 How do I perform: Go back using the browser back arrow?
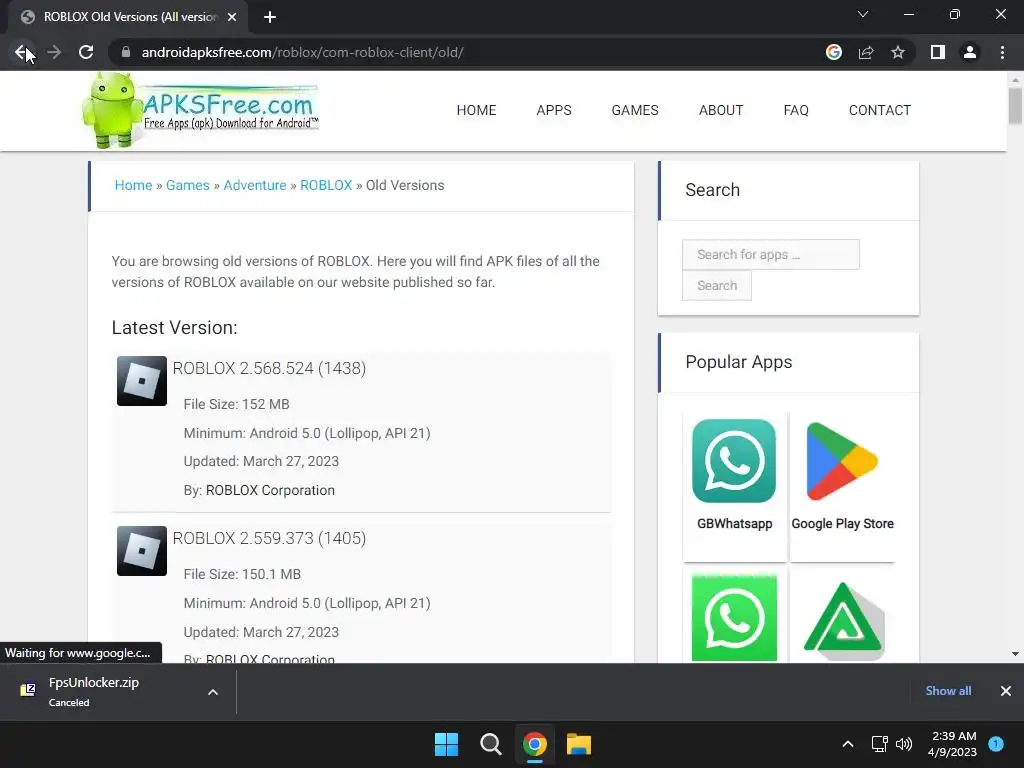pos(22,52)
